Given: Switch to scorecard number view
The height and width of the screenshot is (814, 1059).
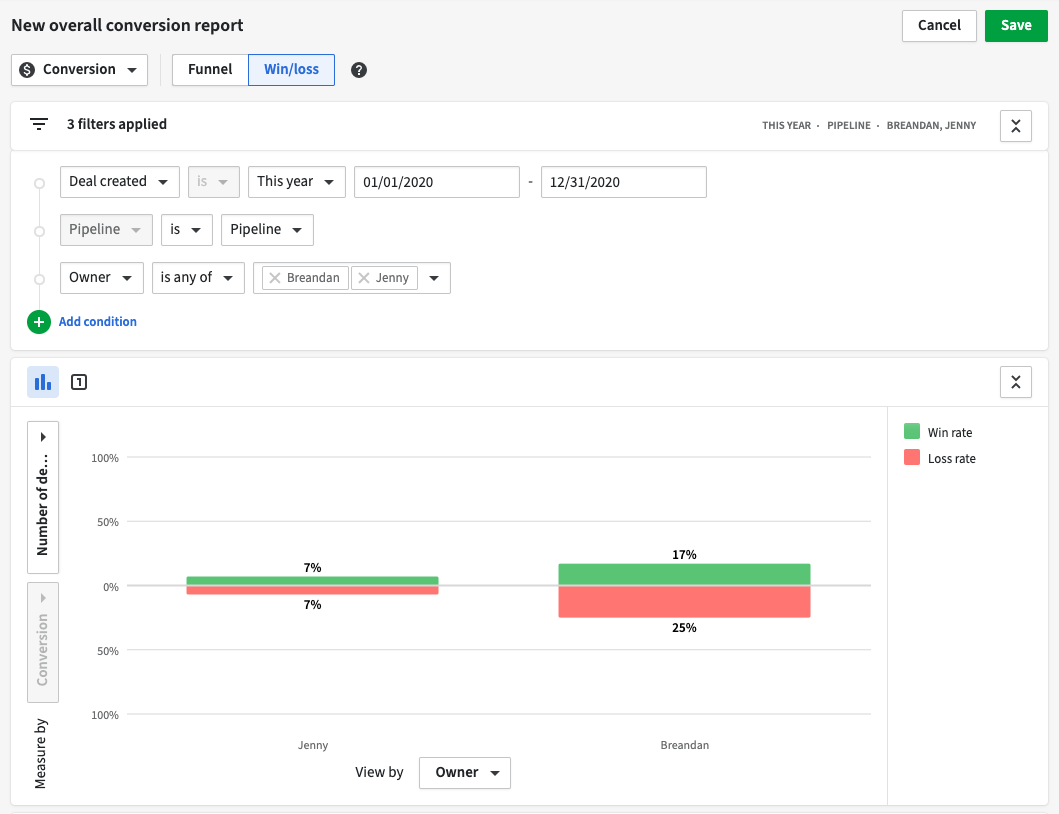Looking at the screenshot, I should (79, 382).
